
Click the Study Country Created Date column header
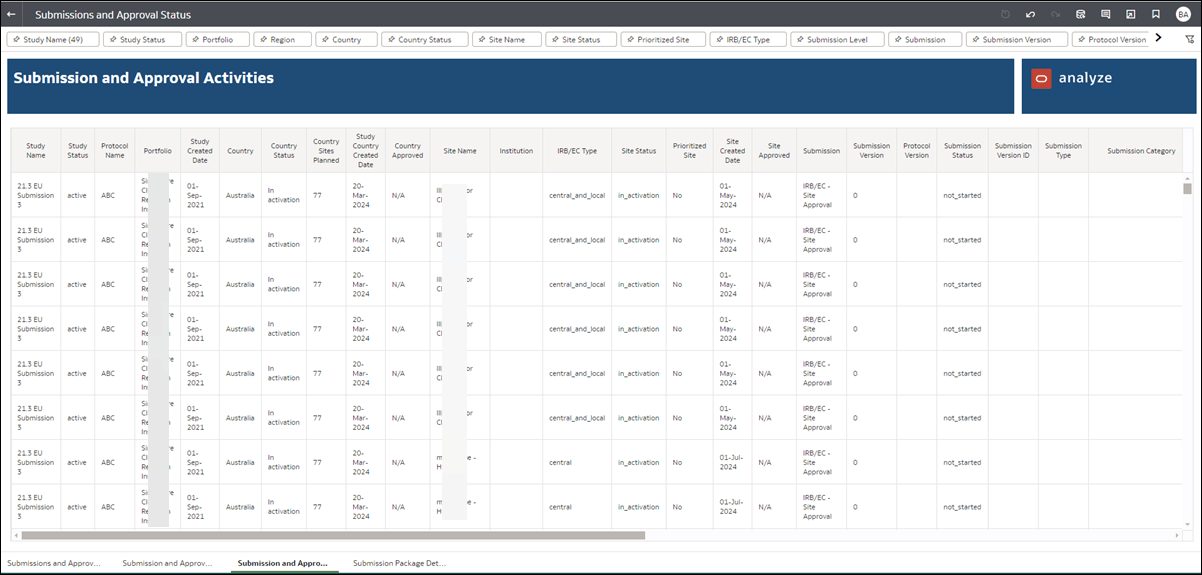click(365, 150)
